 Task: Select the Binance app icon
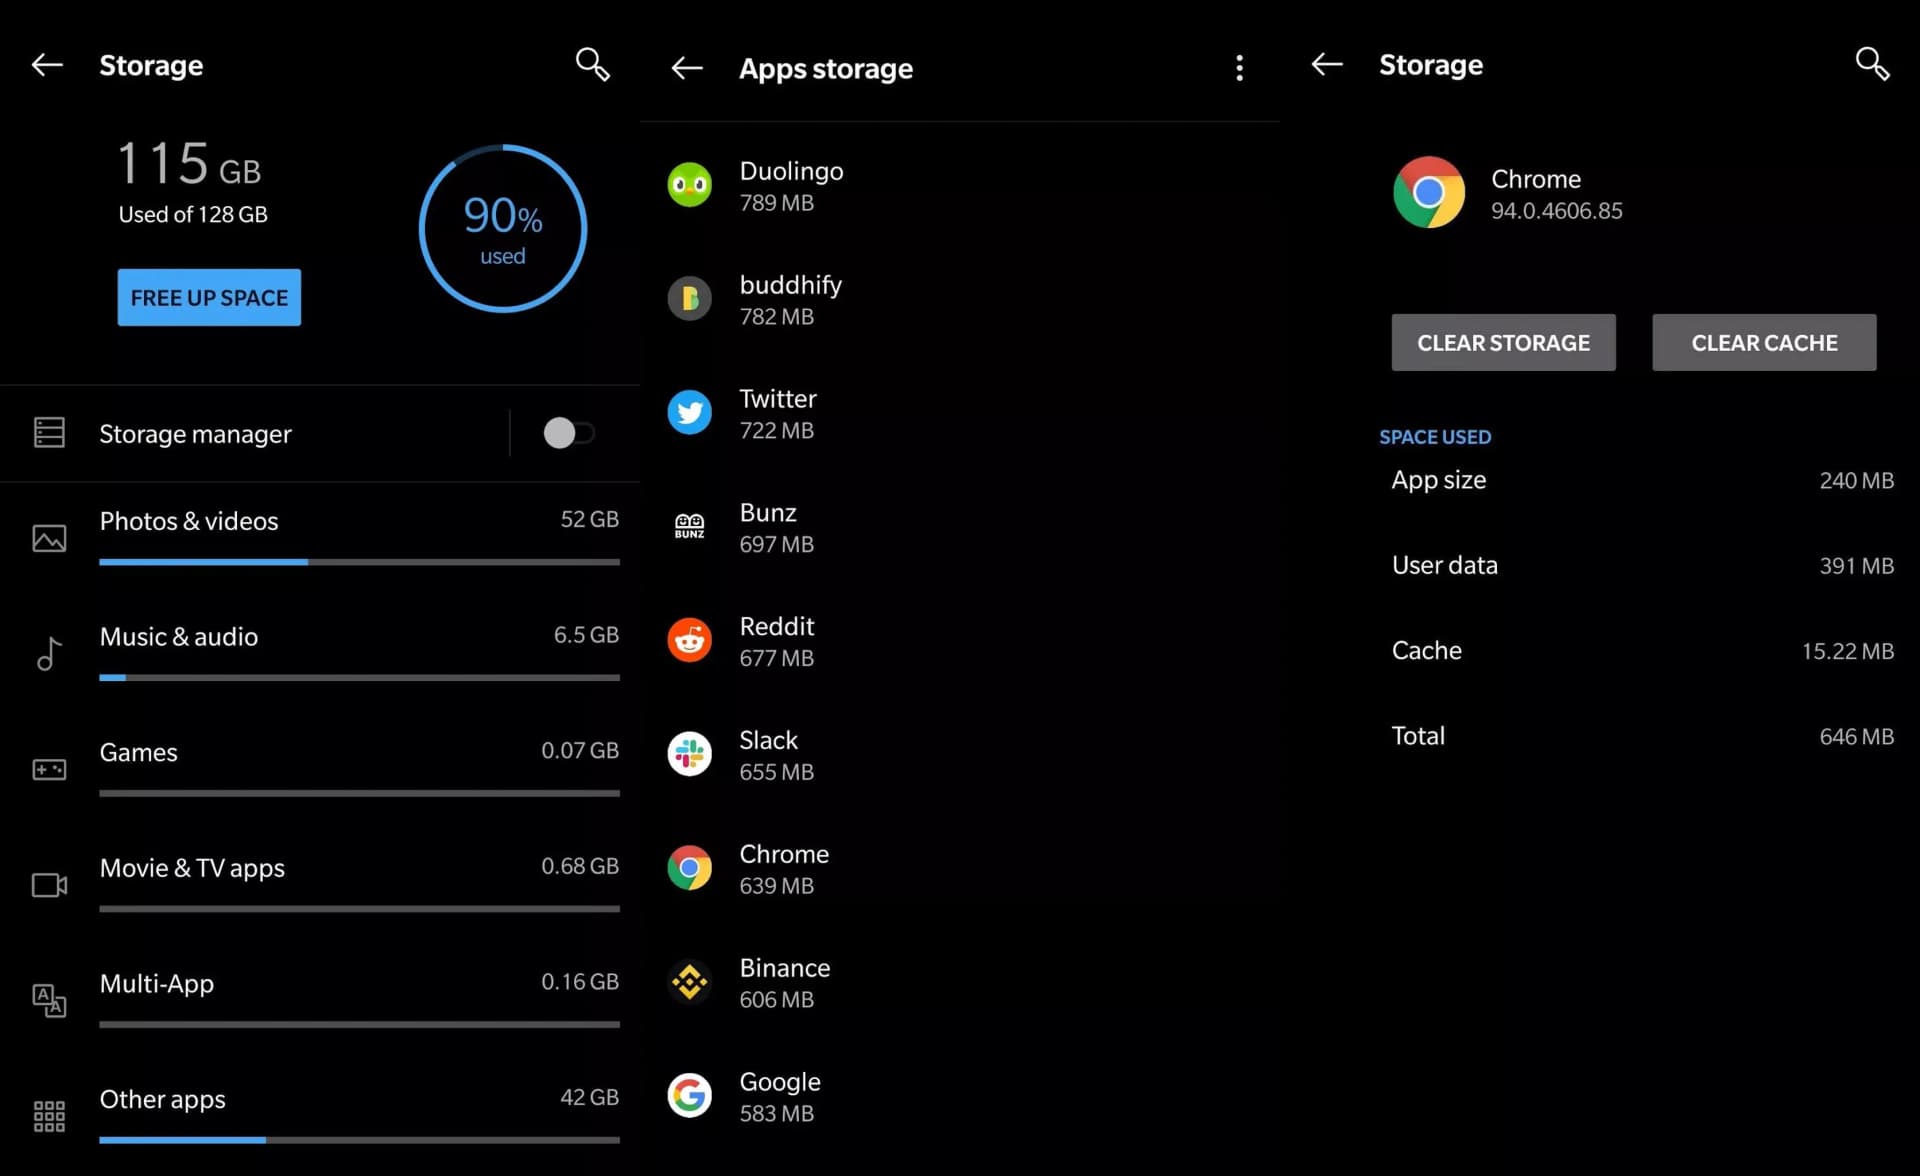[689, 982]
